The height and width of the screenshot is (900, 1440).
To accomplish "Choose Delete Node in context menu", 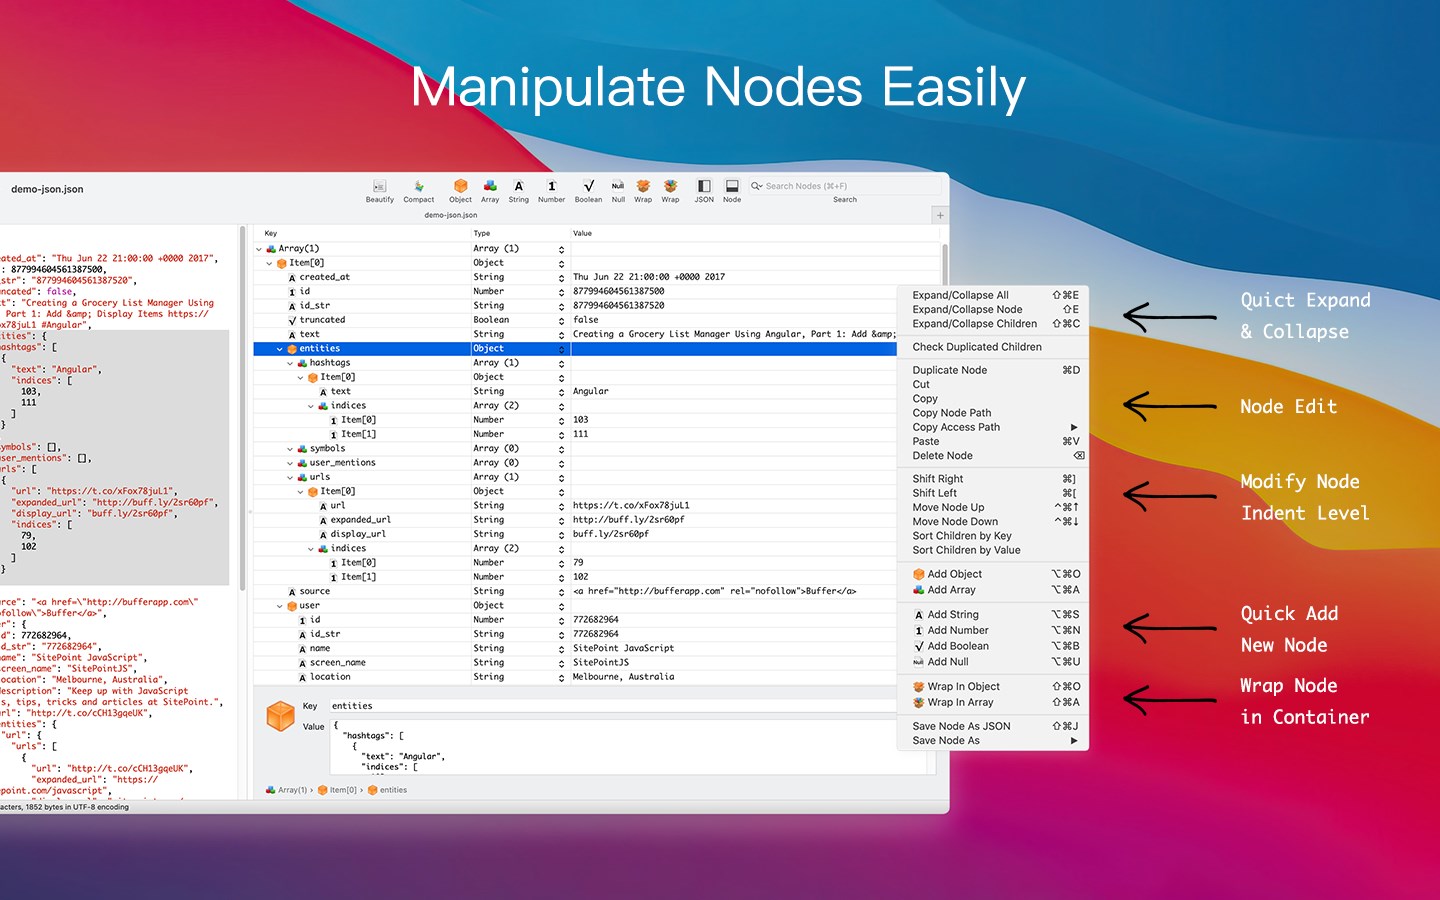I will (993, 456).
